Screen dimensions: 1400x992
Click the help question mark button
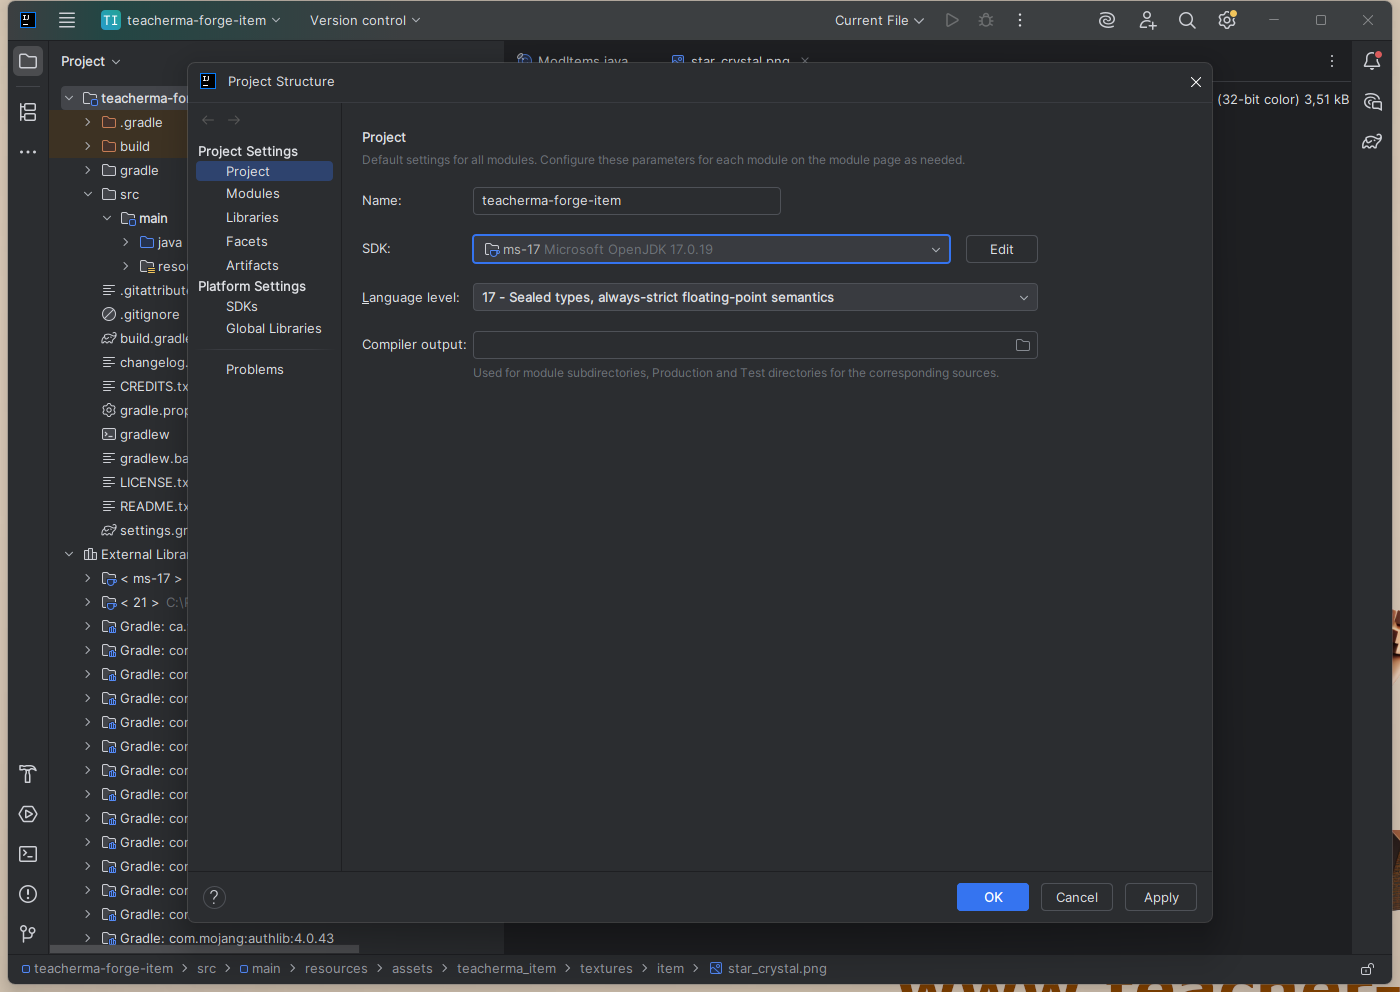pyautogui.click(x=214, y=897)
